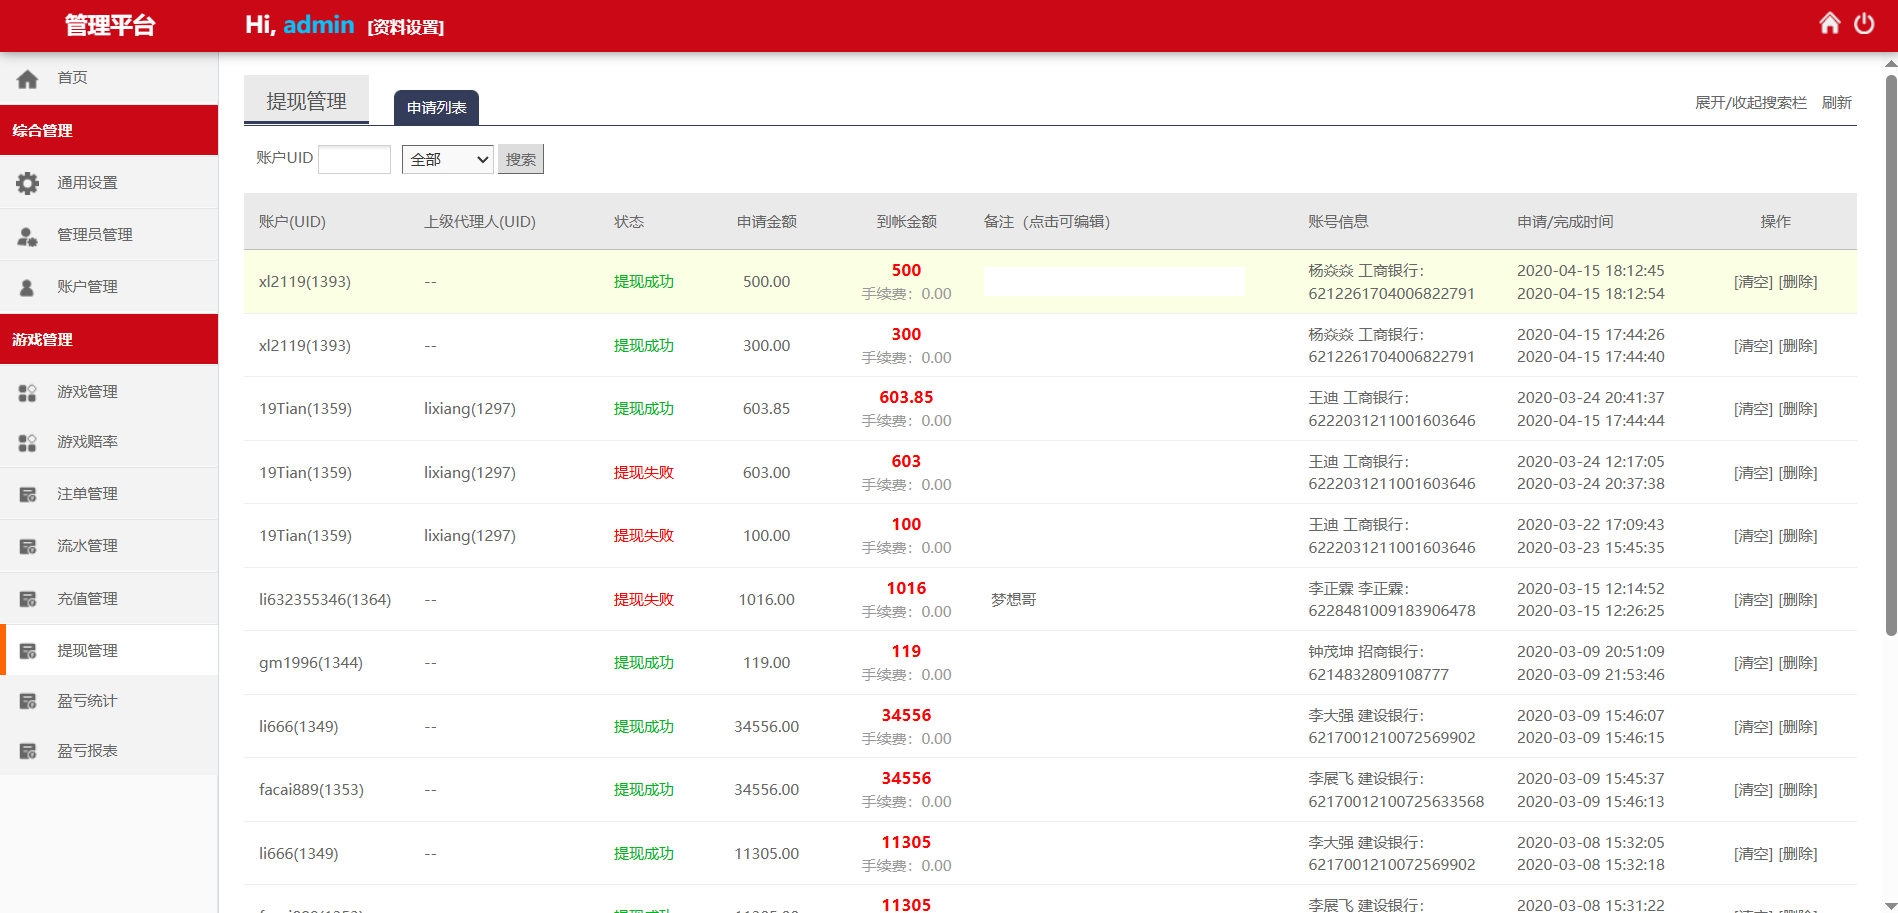The image size is (1898, 913).
Task: Open the 全部 status filter dropdown
Action: pyautogui.click(x=448, y=159)
